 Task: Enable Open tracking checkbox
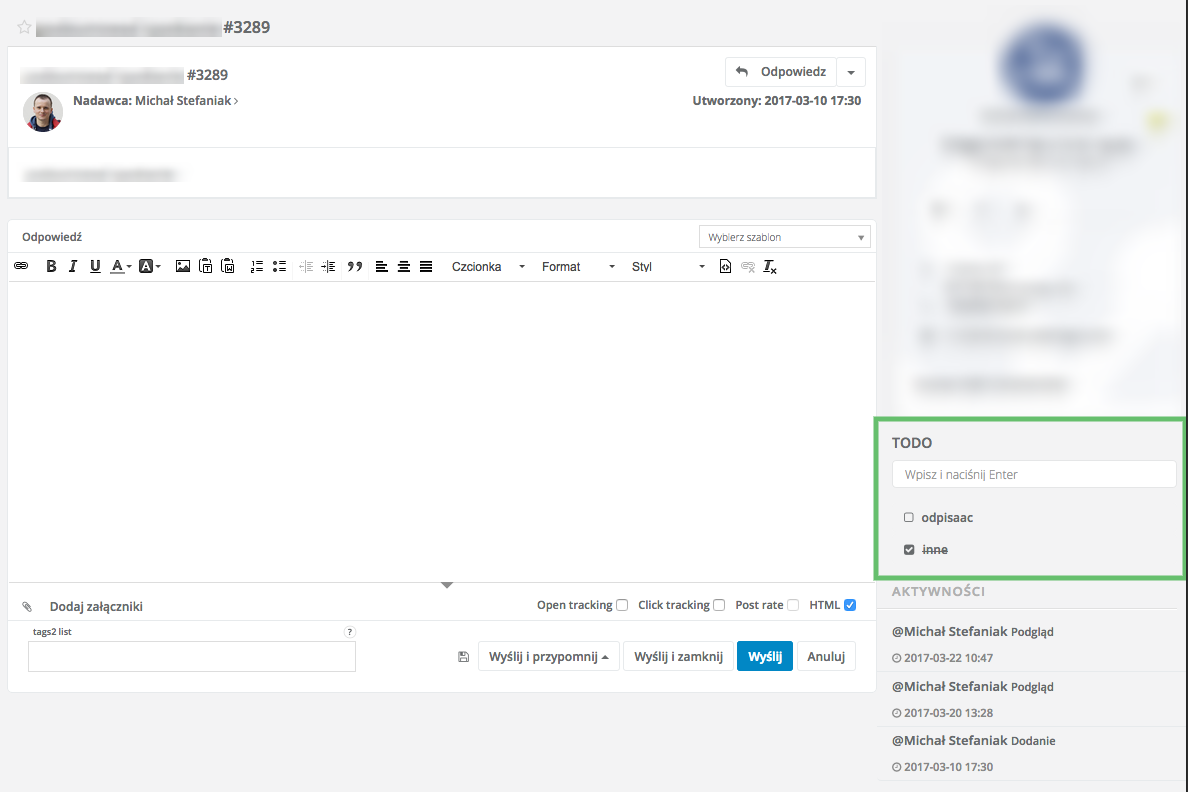(622, 605)
